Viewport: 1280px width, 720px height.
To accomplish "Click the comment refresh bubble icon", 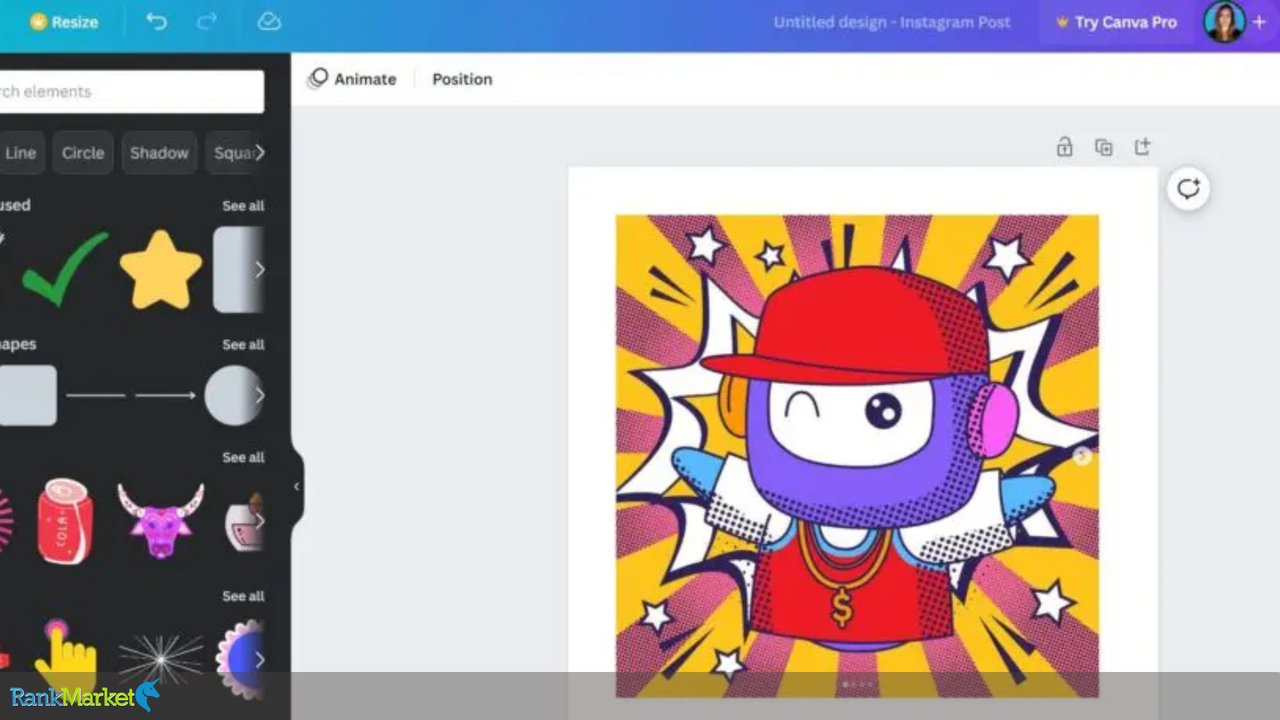I will pyautogui.click(x=1188, y=189).
